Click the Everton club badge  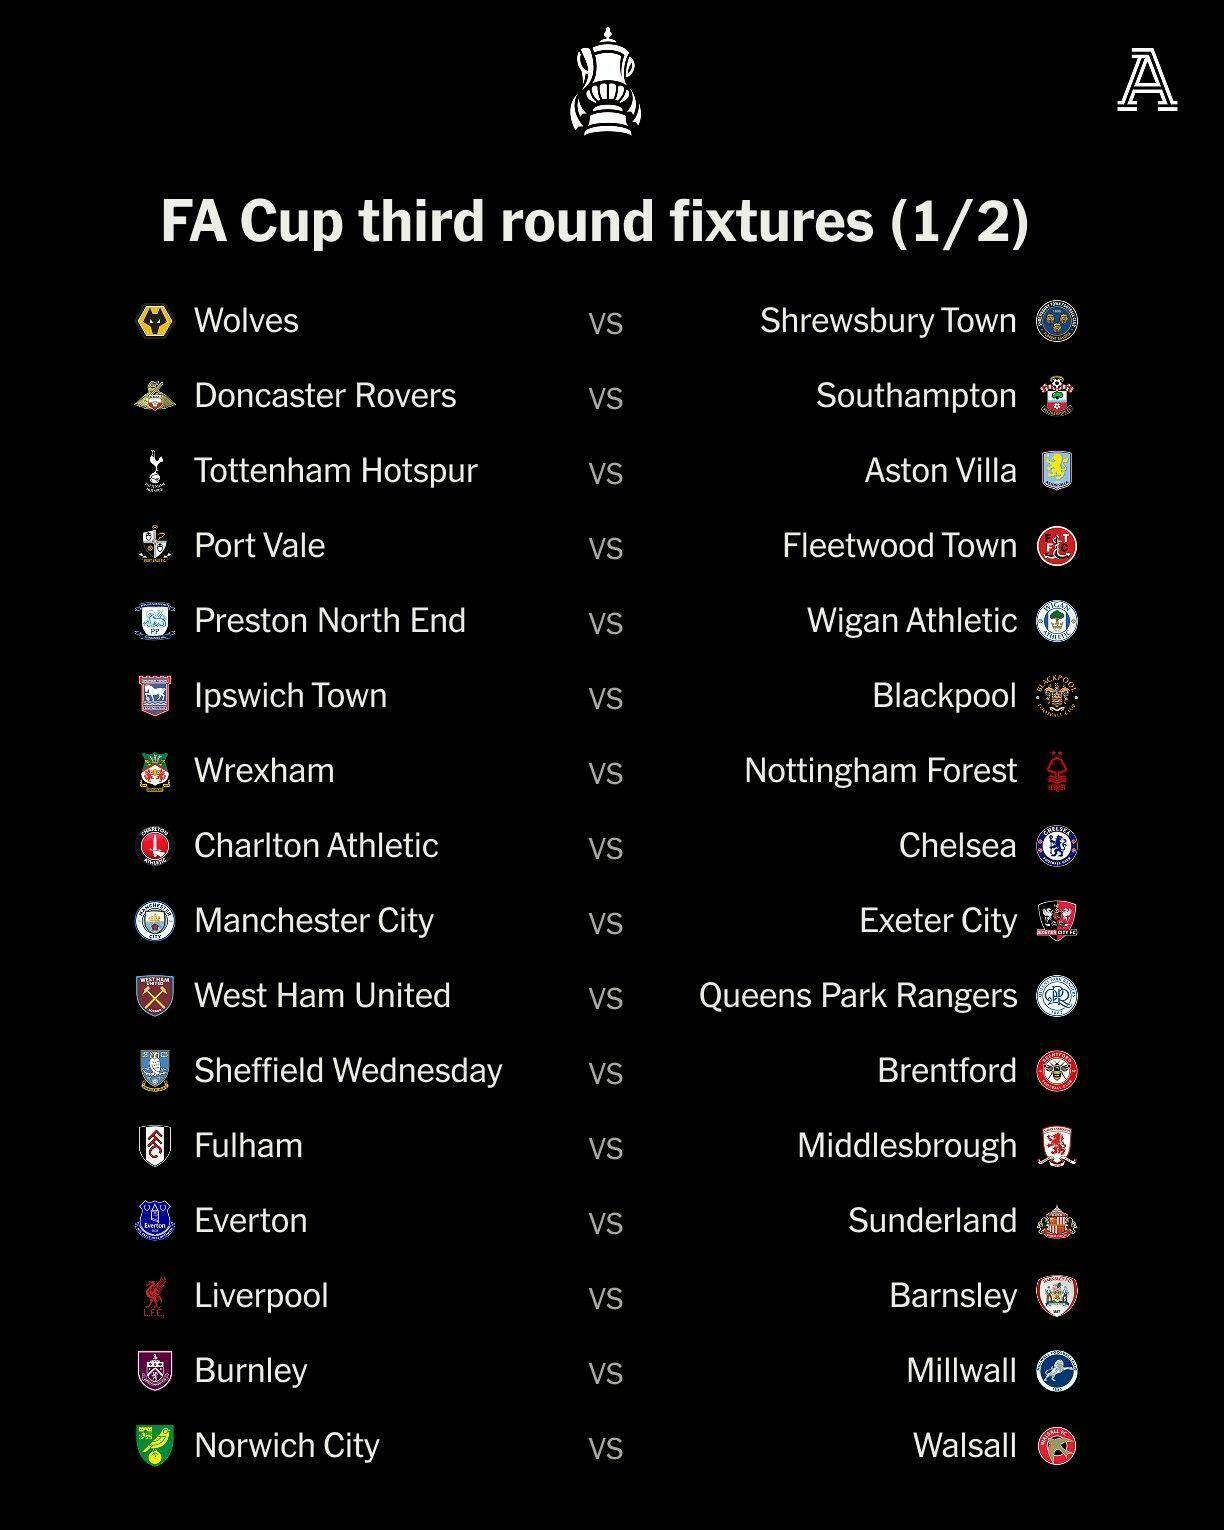pyautogui.click(x=155, y=1221)
